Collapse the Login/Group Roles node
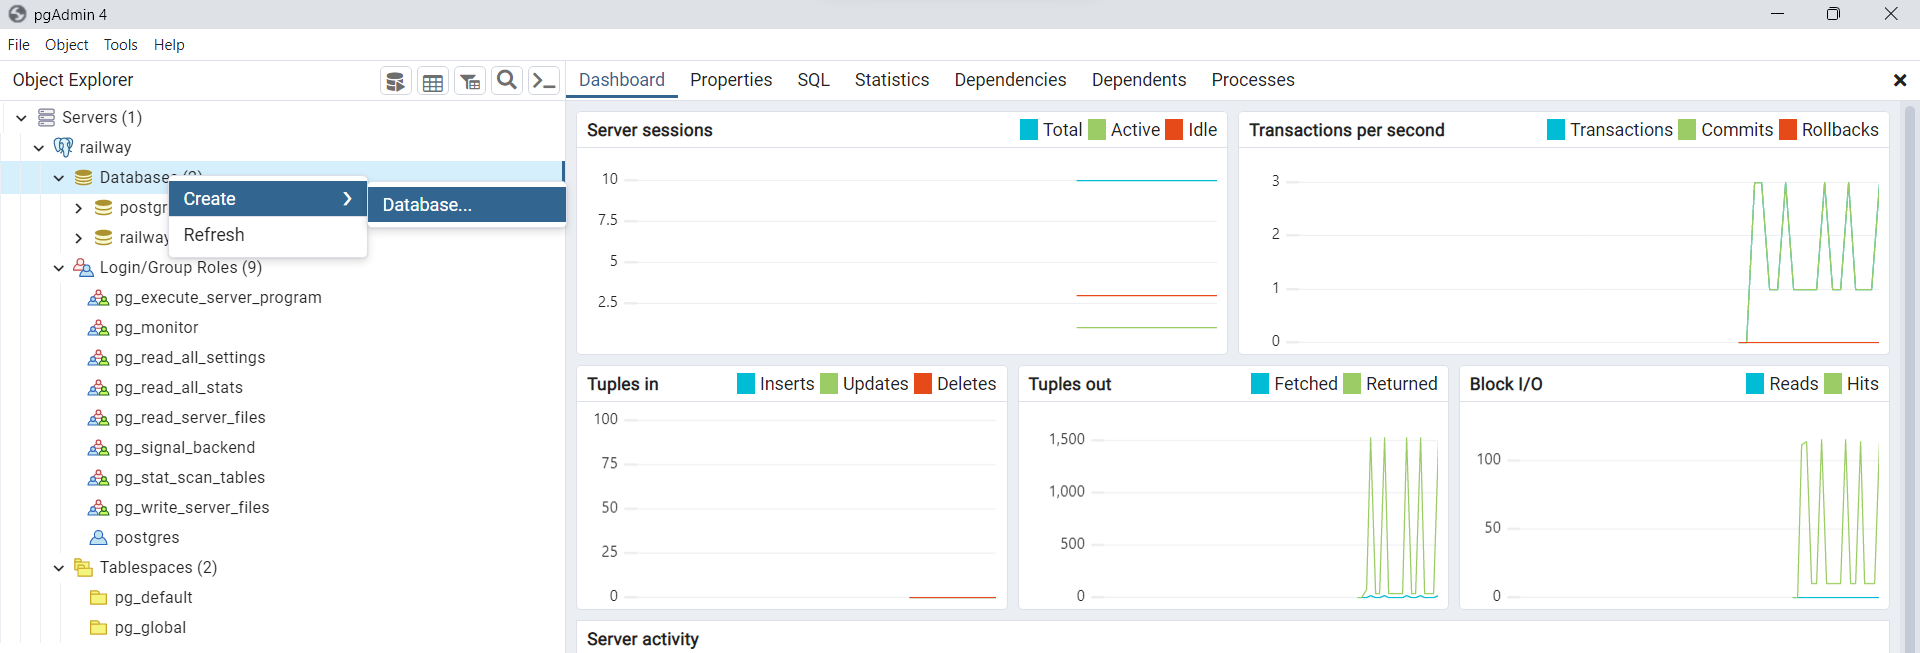 click(59, 268)
